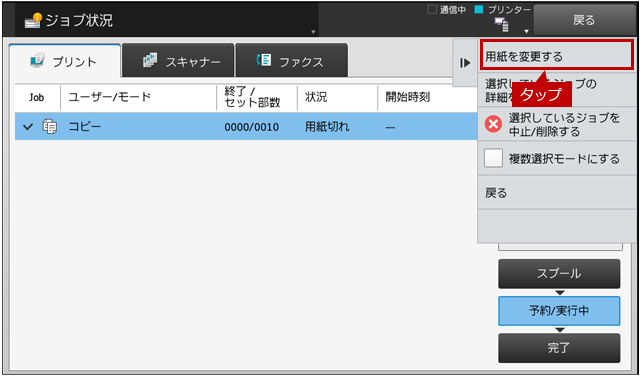The width and height of the screenshot is (640, 376).
Task: Select the コピー job row
Action: point(246,127)
